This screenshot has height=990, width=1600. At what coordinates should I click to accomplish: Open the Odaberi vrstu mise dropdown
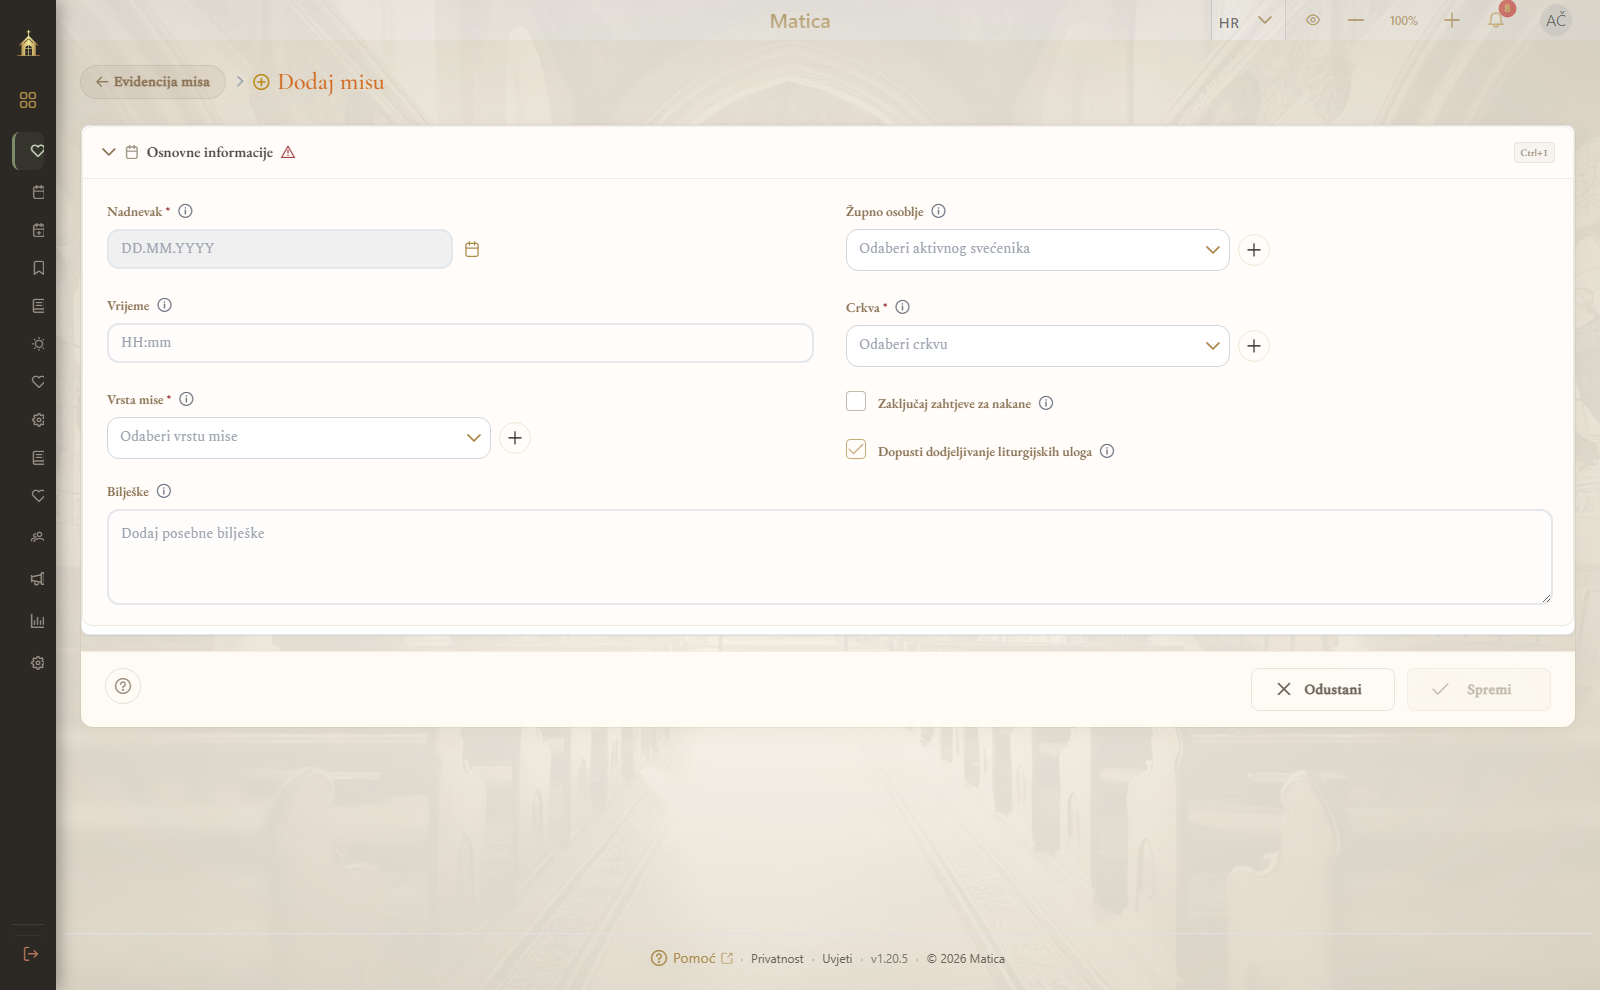tap(299, 438)
